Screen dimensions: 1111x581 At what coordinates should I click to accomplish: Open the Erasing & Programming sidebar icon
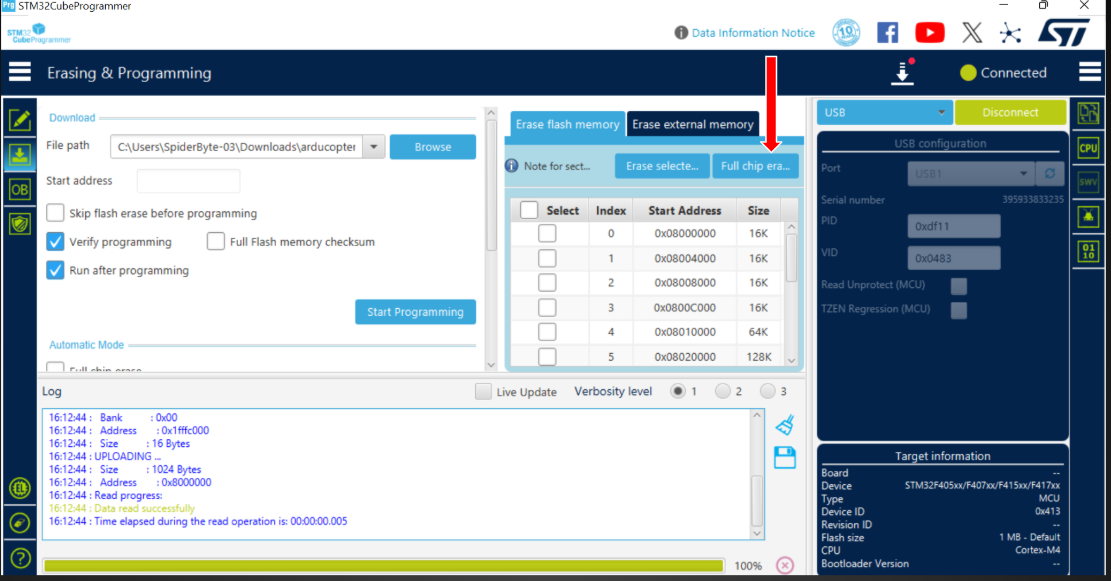[x=19, y=155]
